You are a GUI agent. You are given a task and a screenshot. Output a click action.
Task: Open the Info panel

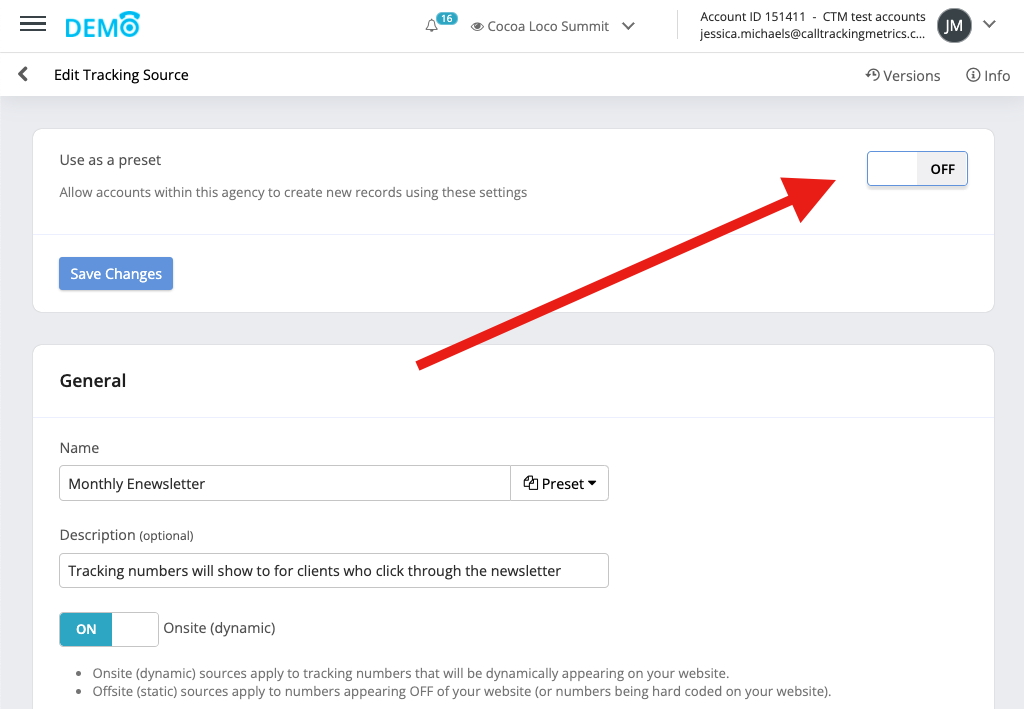(988, 76)
